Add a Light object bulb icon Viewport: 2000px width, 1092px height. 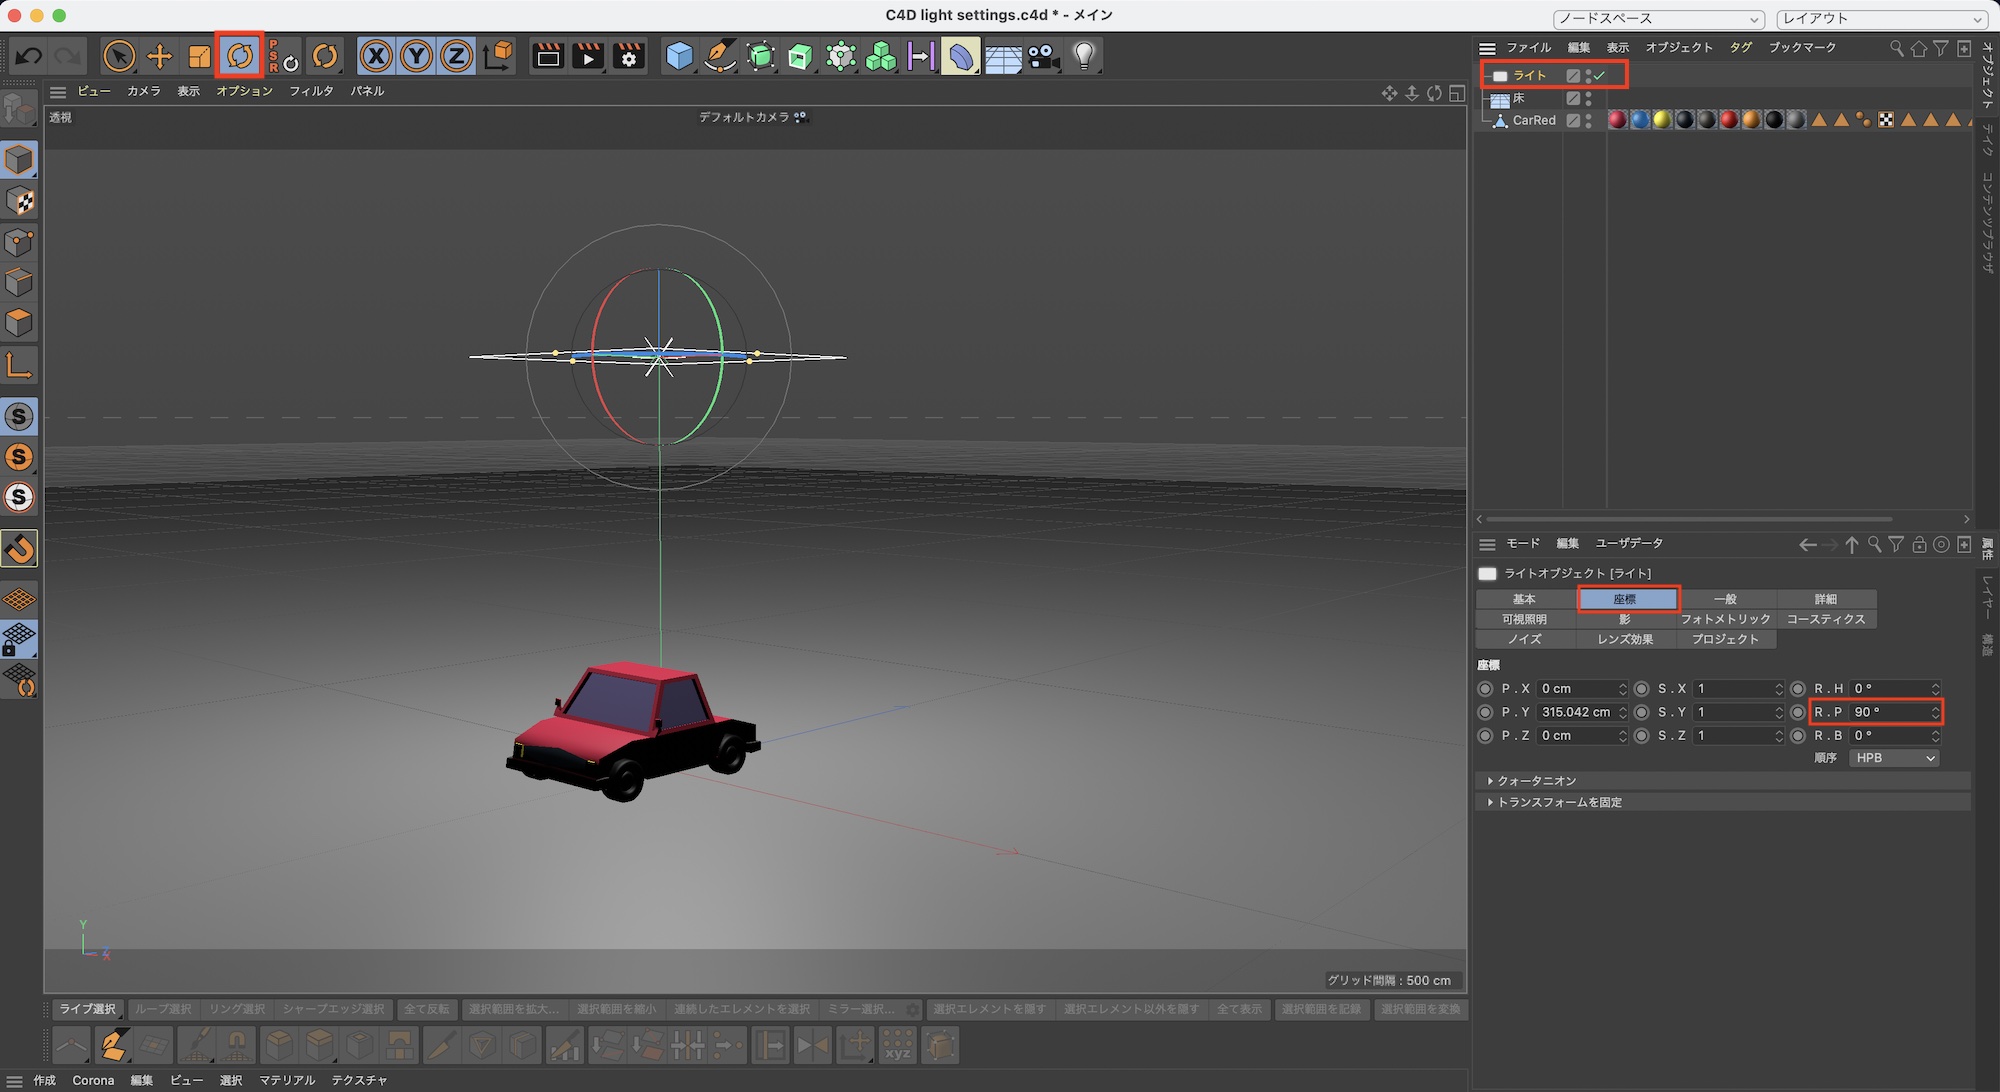point(1084,56)
